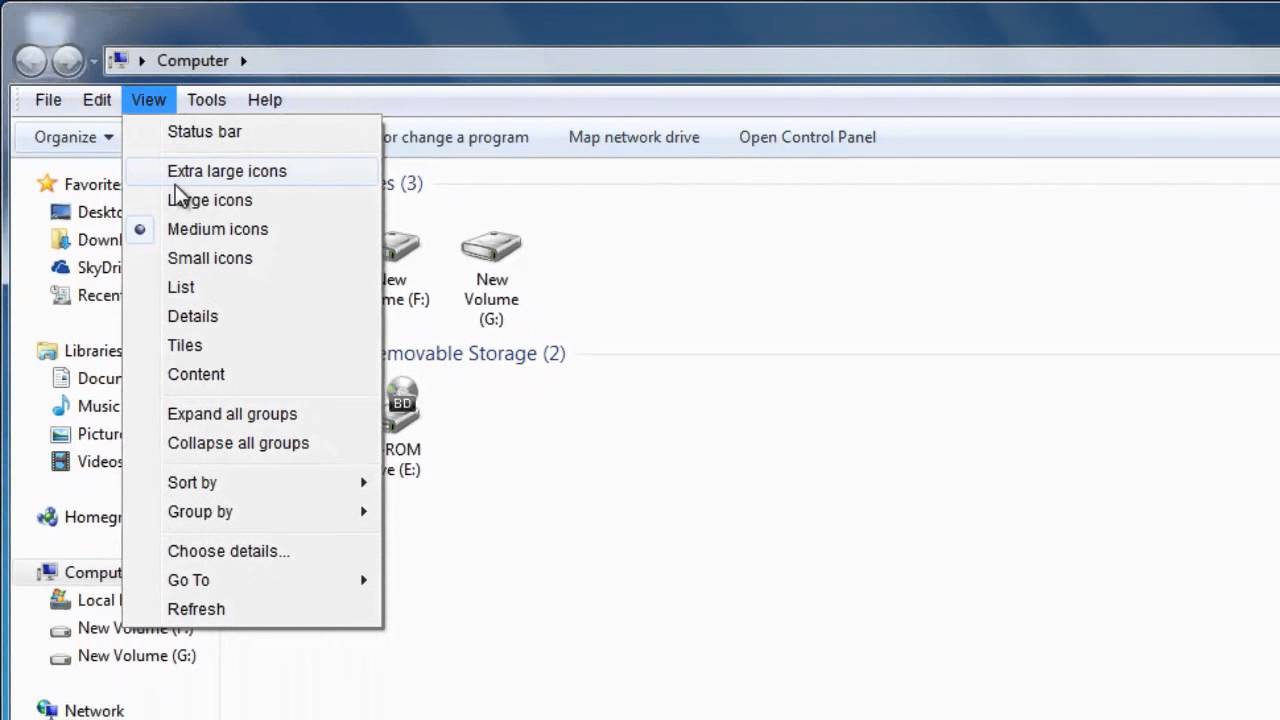
Task: Open the Help menu
Action: [x=265, y=100]
